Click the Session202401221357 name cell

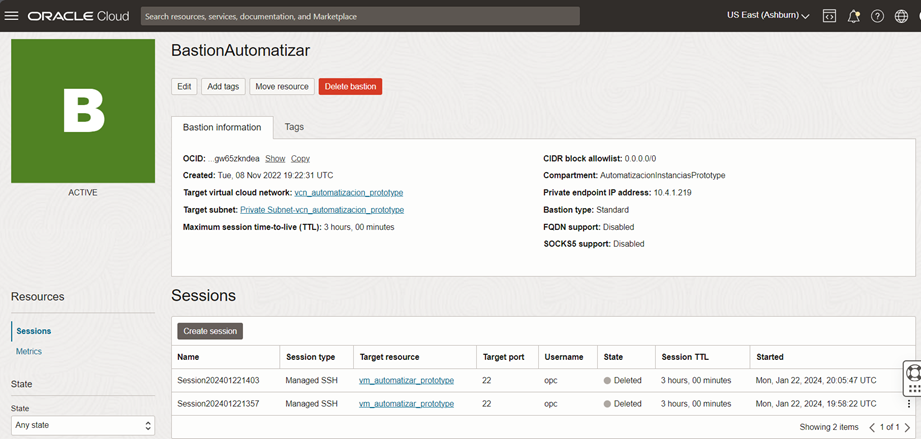[218, 404]
